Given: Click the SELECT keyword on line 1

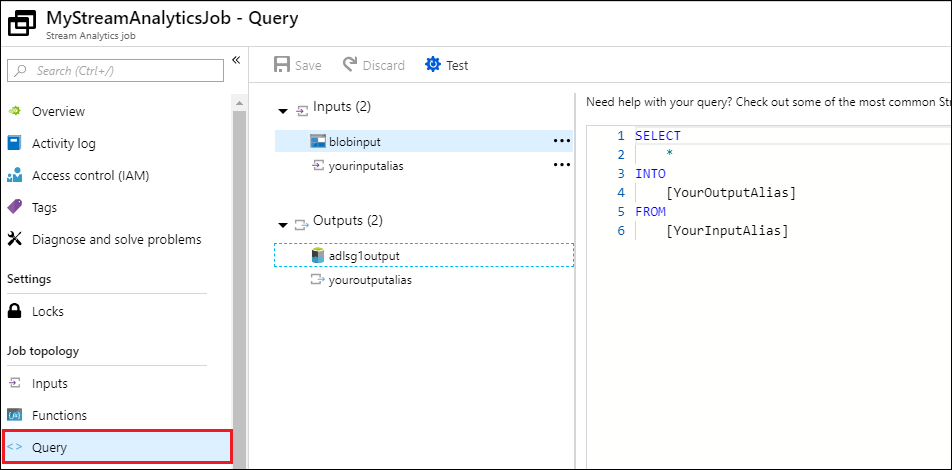Looking at the screenshot, I should (x=658, y=135).
